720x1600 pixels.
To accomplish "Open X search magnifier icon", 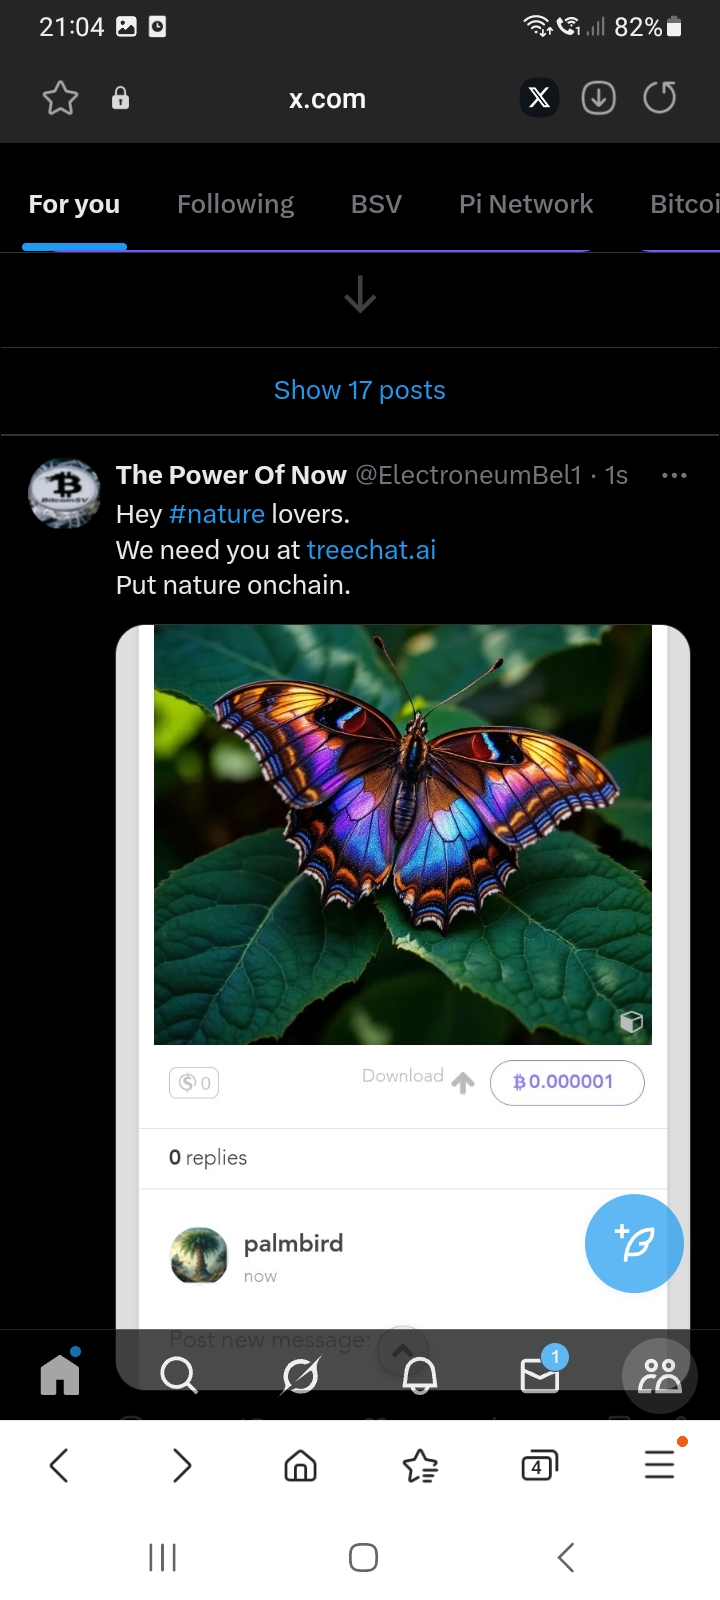I will click(x=179, y=1375).
